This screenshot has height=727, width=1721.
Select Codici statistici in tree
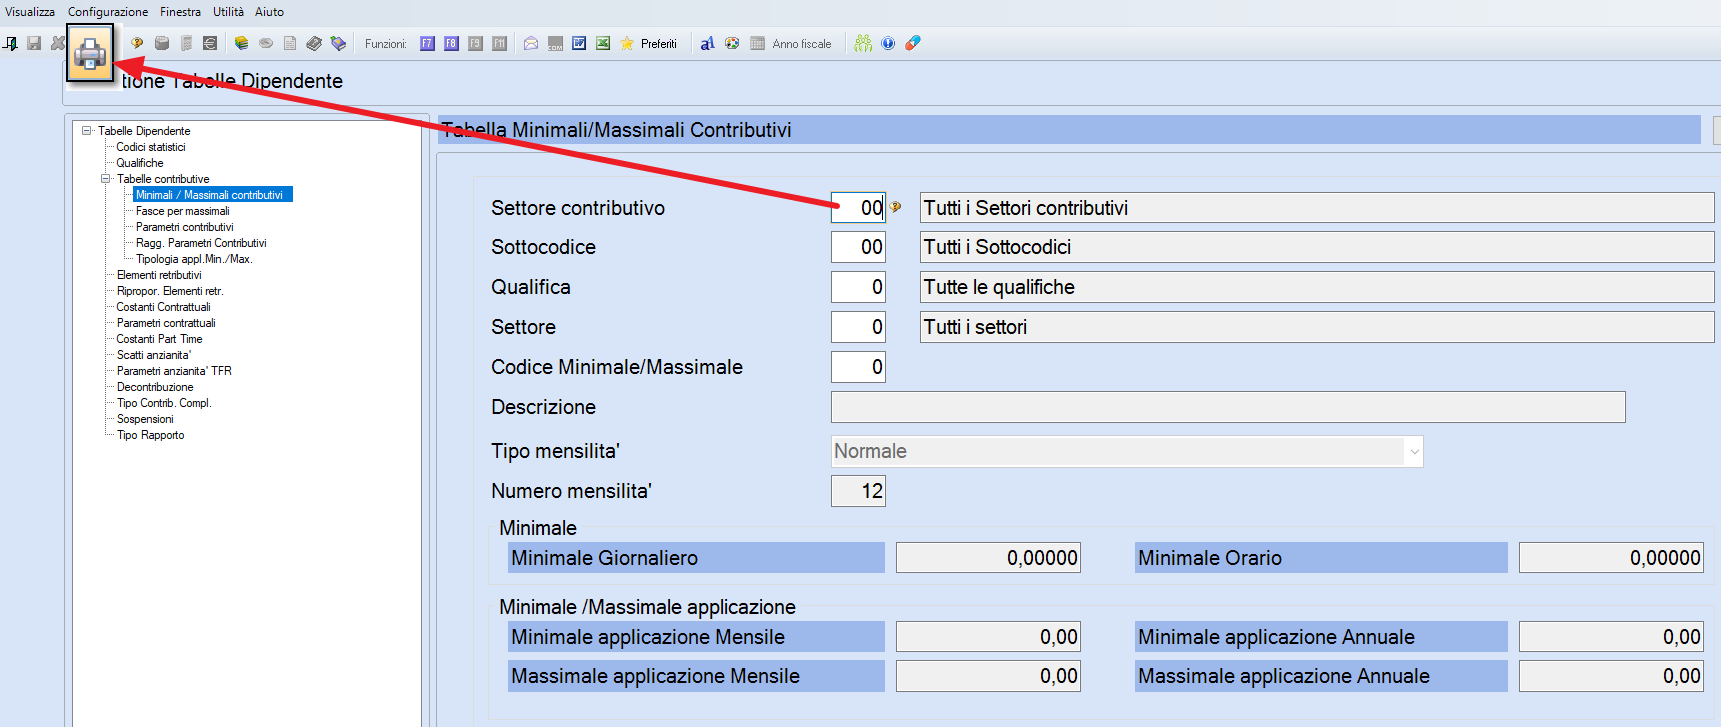pos(151,147)
